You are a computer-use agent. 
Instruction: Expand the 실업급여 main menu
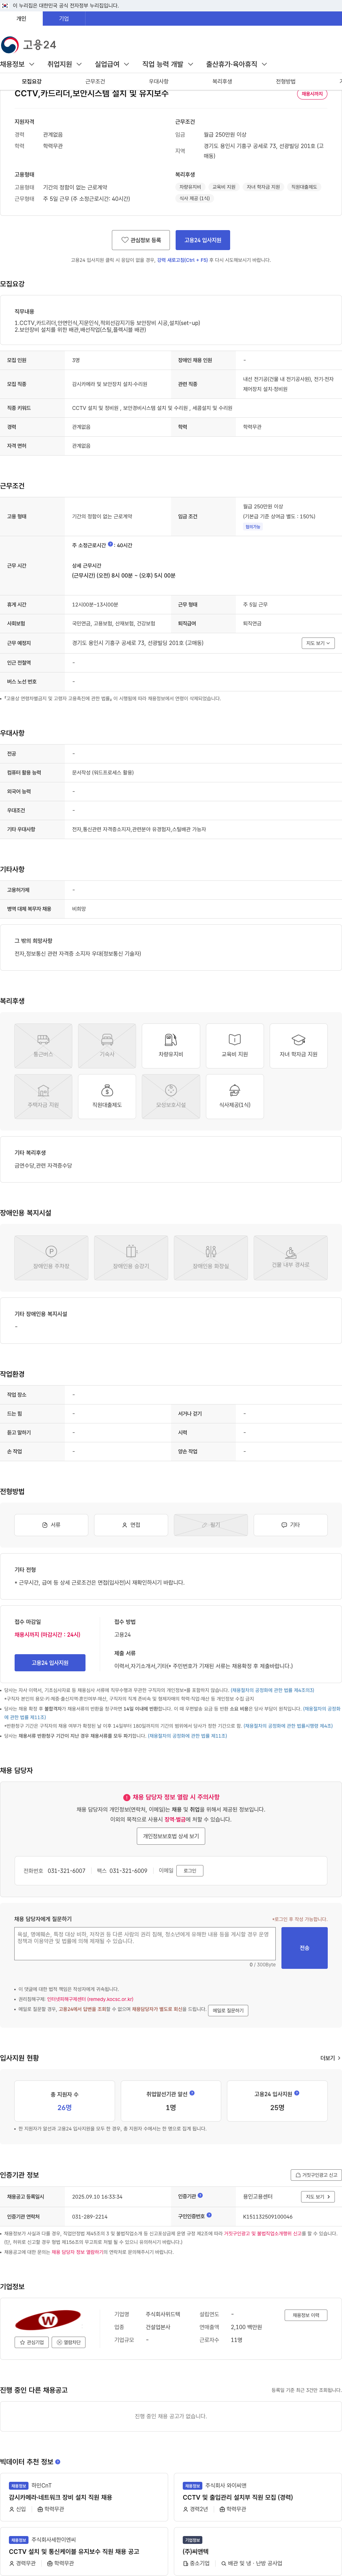[x=111, y=64]
